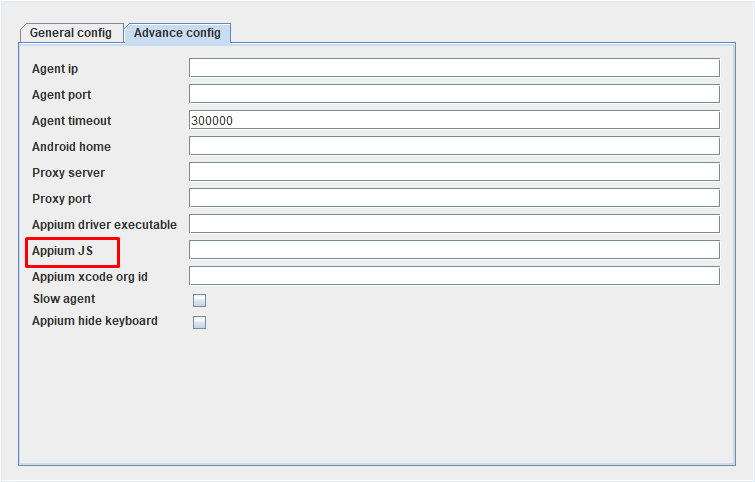This screenshot has height=482, width=755.
Task: Click the Appium hide keyboard label
Action: pos(95,321)
